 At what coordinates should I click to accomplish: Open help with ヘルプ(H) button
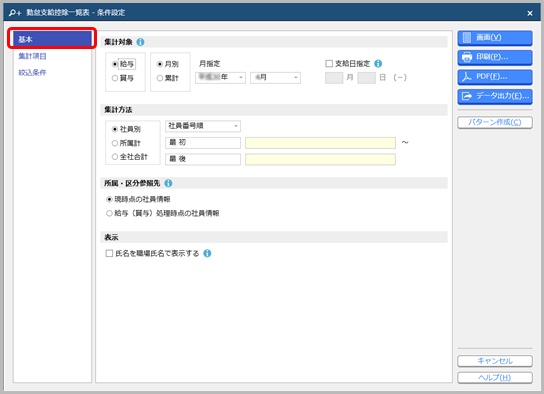point(495,378)
